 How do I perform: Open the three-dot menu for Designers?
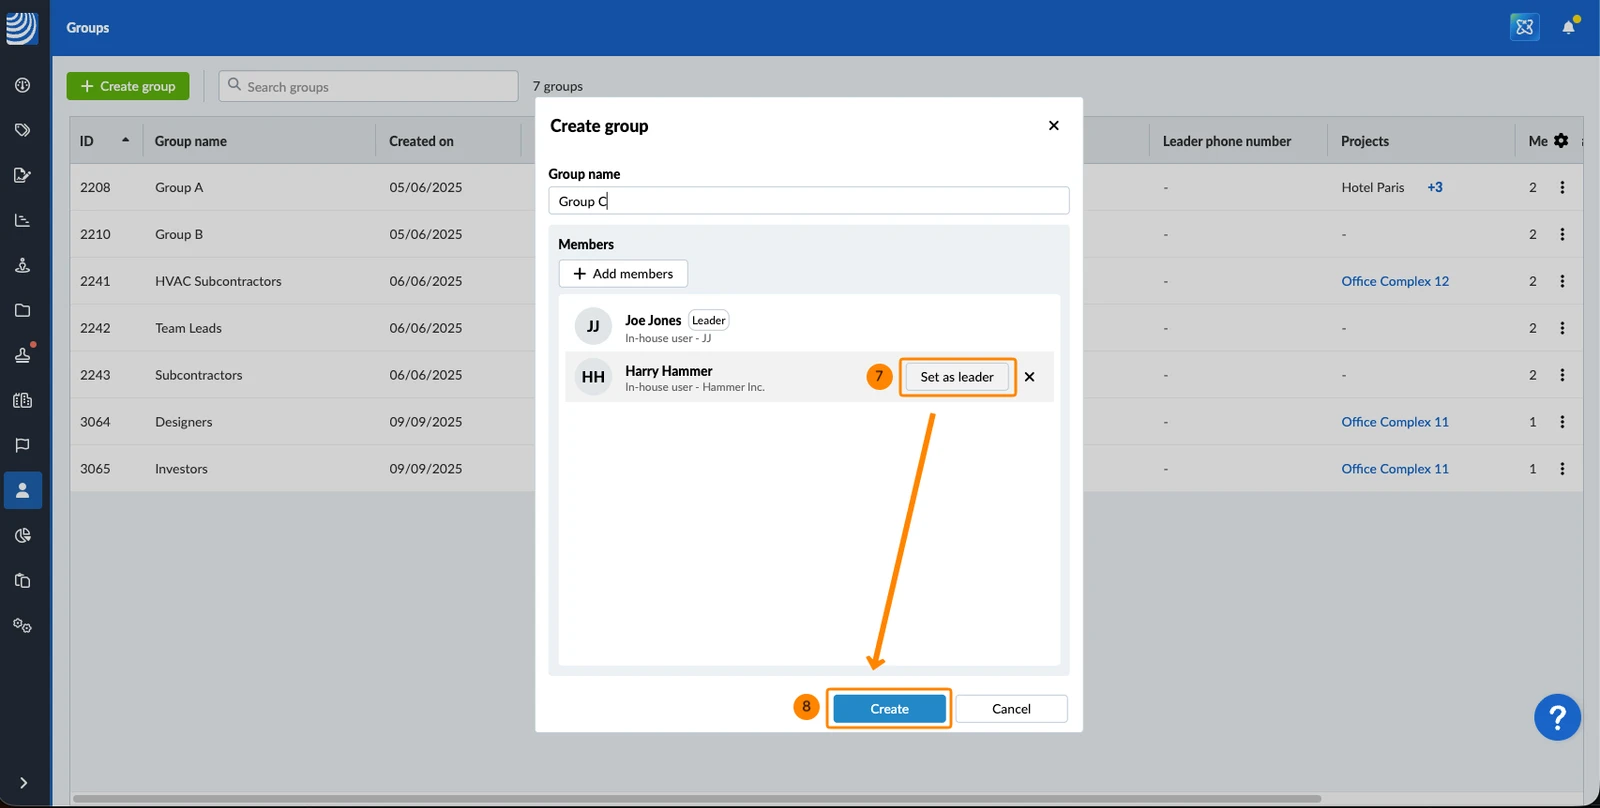tap(1562, 422)
